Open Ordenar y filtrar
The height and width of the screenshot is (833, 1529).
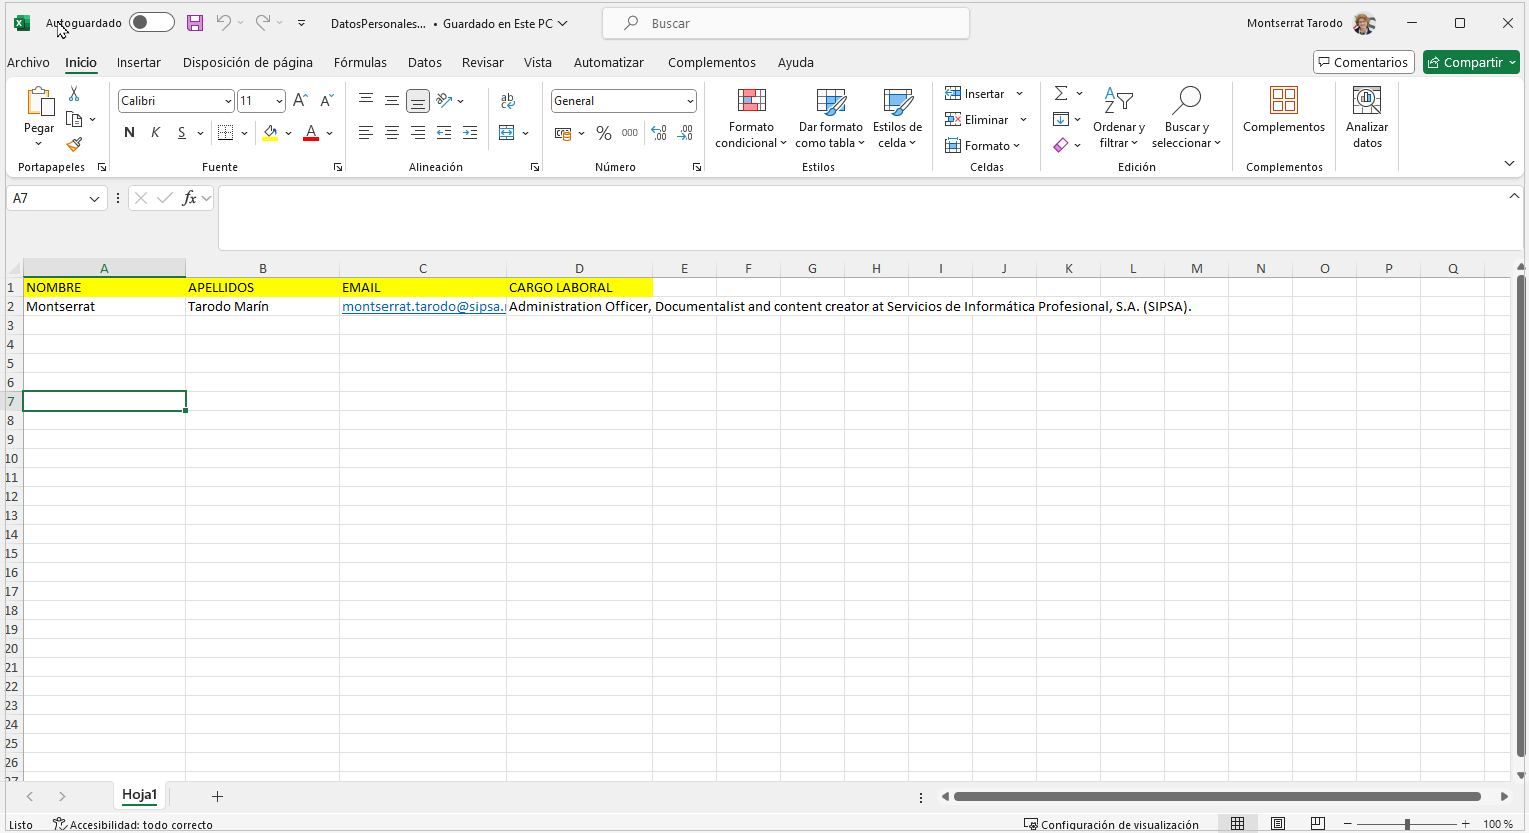1118,118
